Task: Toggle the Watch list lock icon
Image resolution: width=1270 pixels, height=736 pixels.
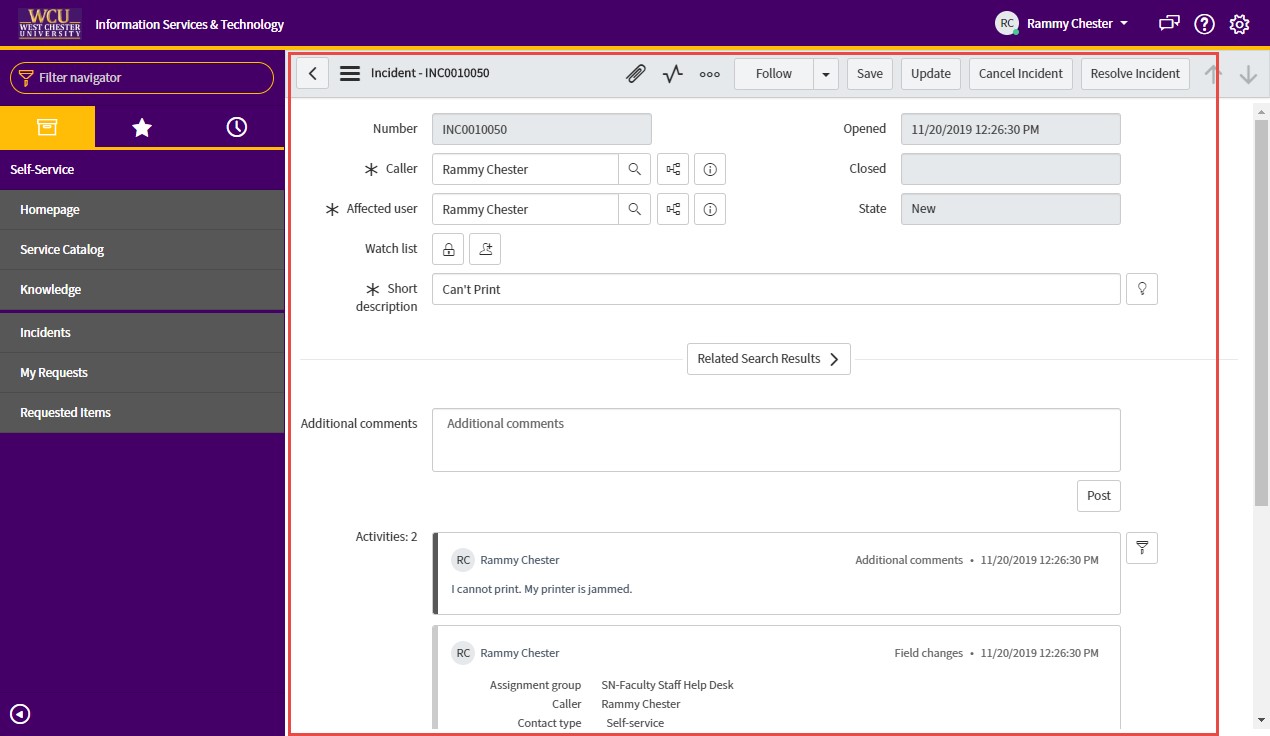Action: pyautogui.click(x=448, y=249)
